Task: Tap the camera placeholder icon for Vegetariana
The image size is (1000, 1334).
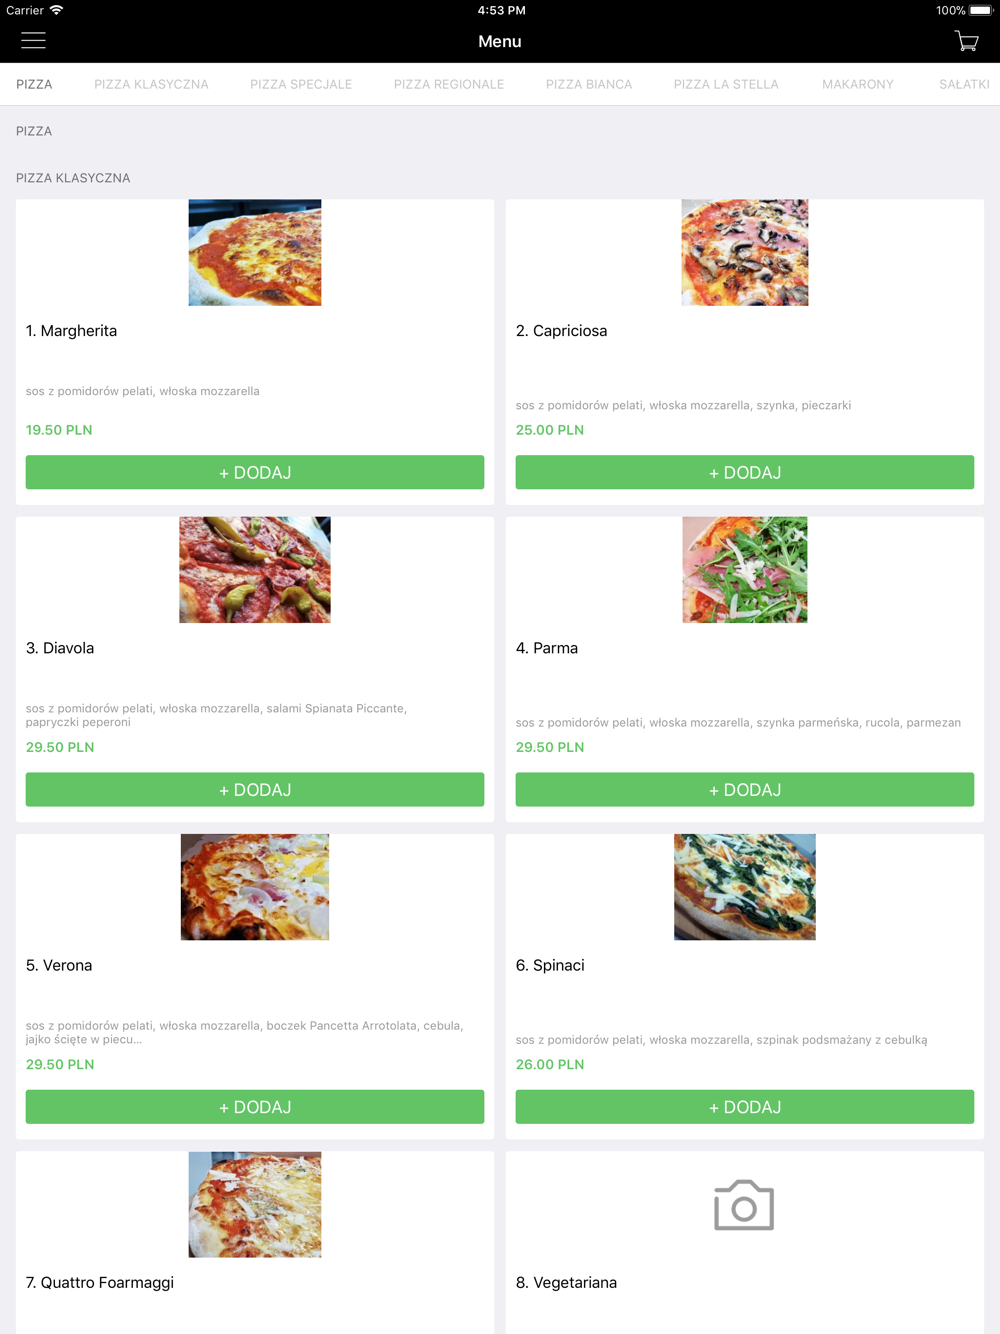Action: (x=744, y=1204)
